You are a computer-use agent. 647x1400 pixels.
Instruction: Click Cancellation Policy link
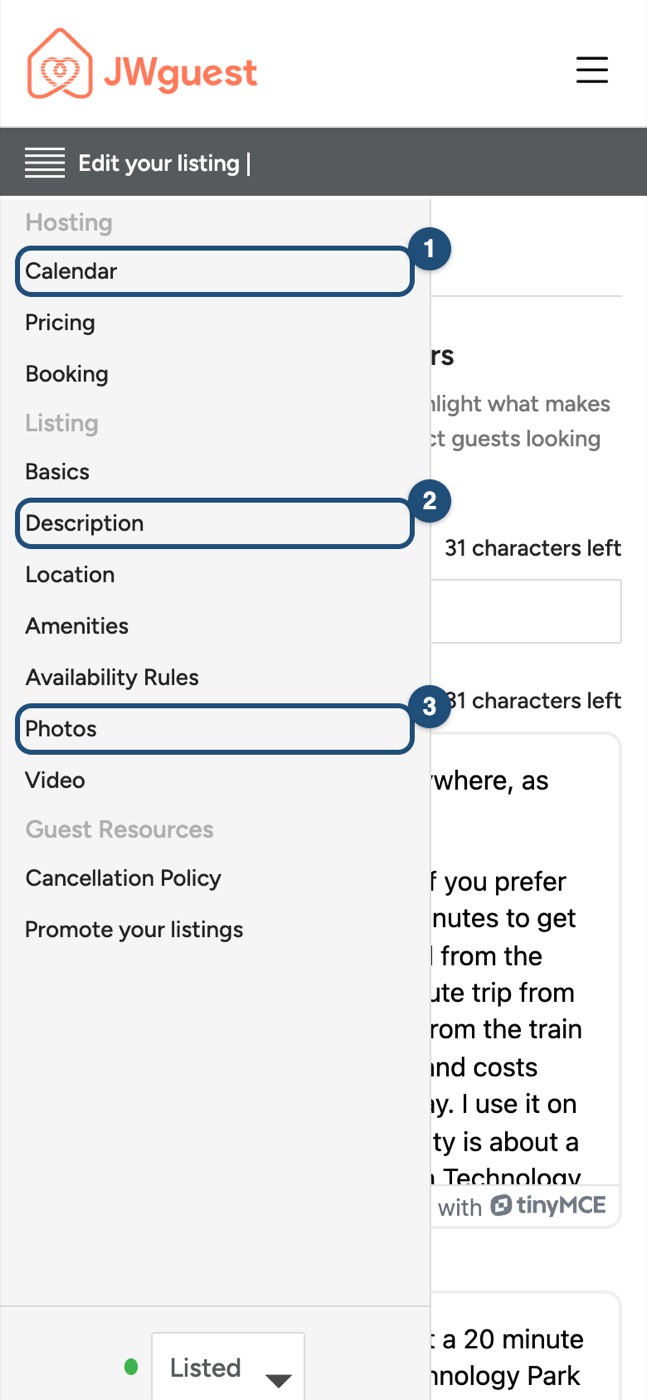[x=123, y=878]
